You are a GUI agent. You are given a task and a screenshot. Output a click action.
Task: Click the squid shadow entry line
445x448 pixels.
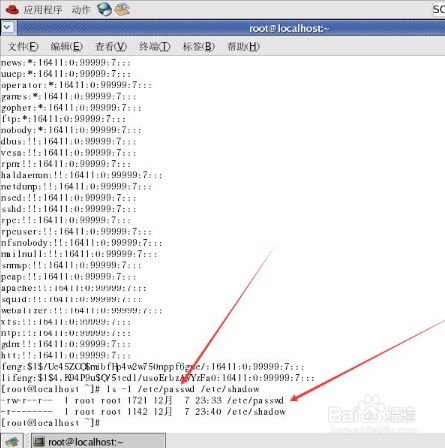(71, 299)
